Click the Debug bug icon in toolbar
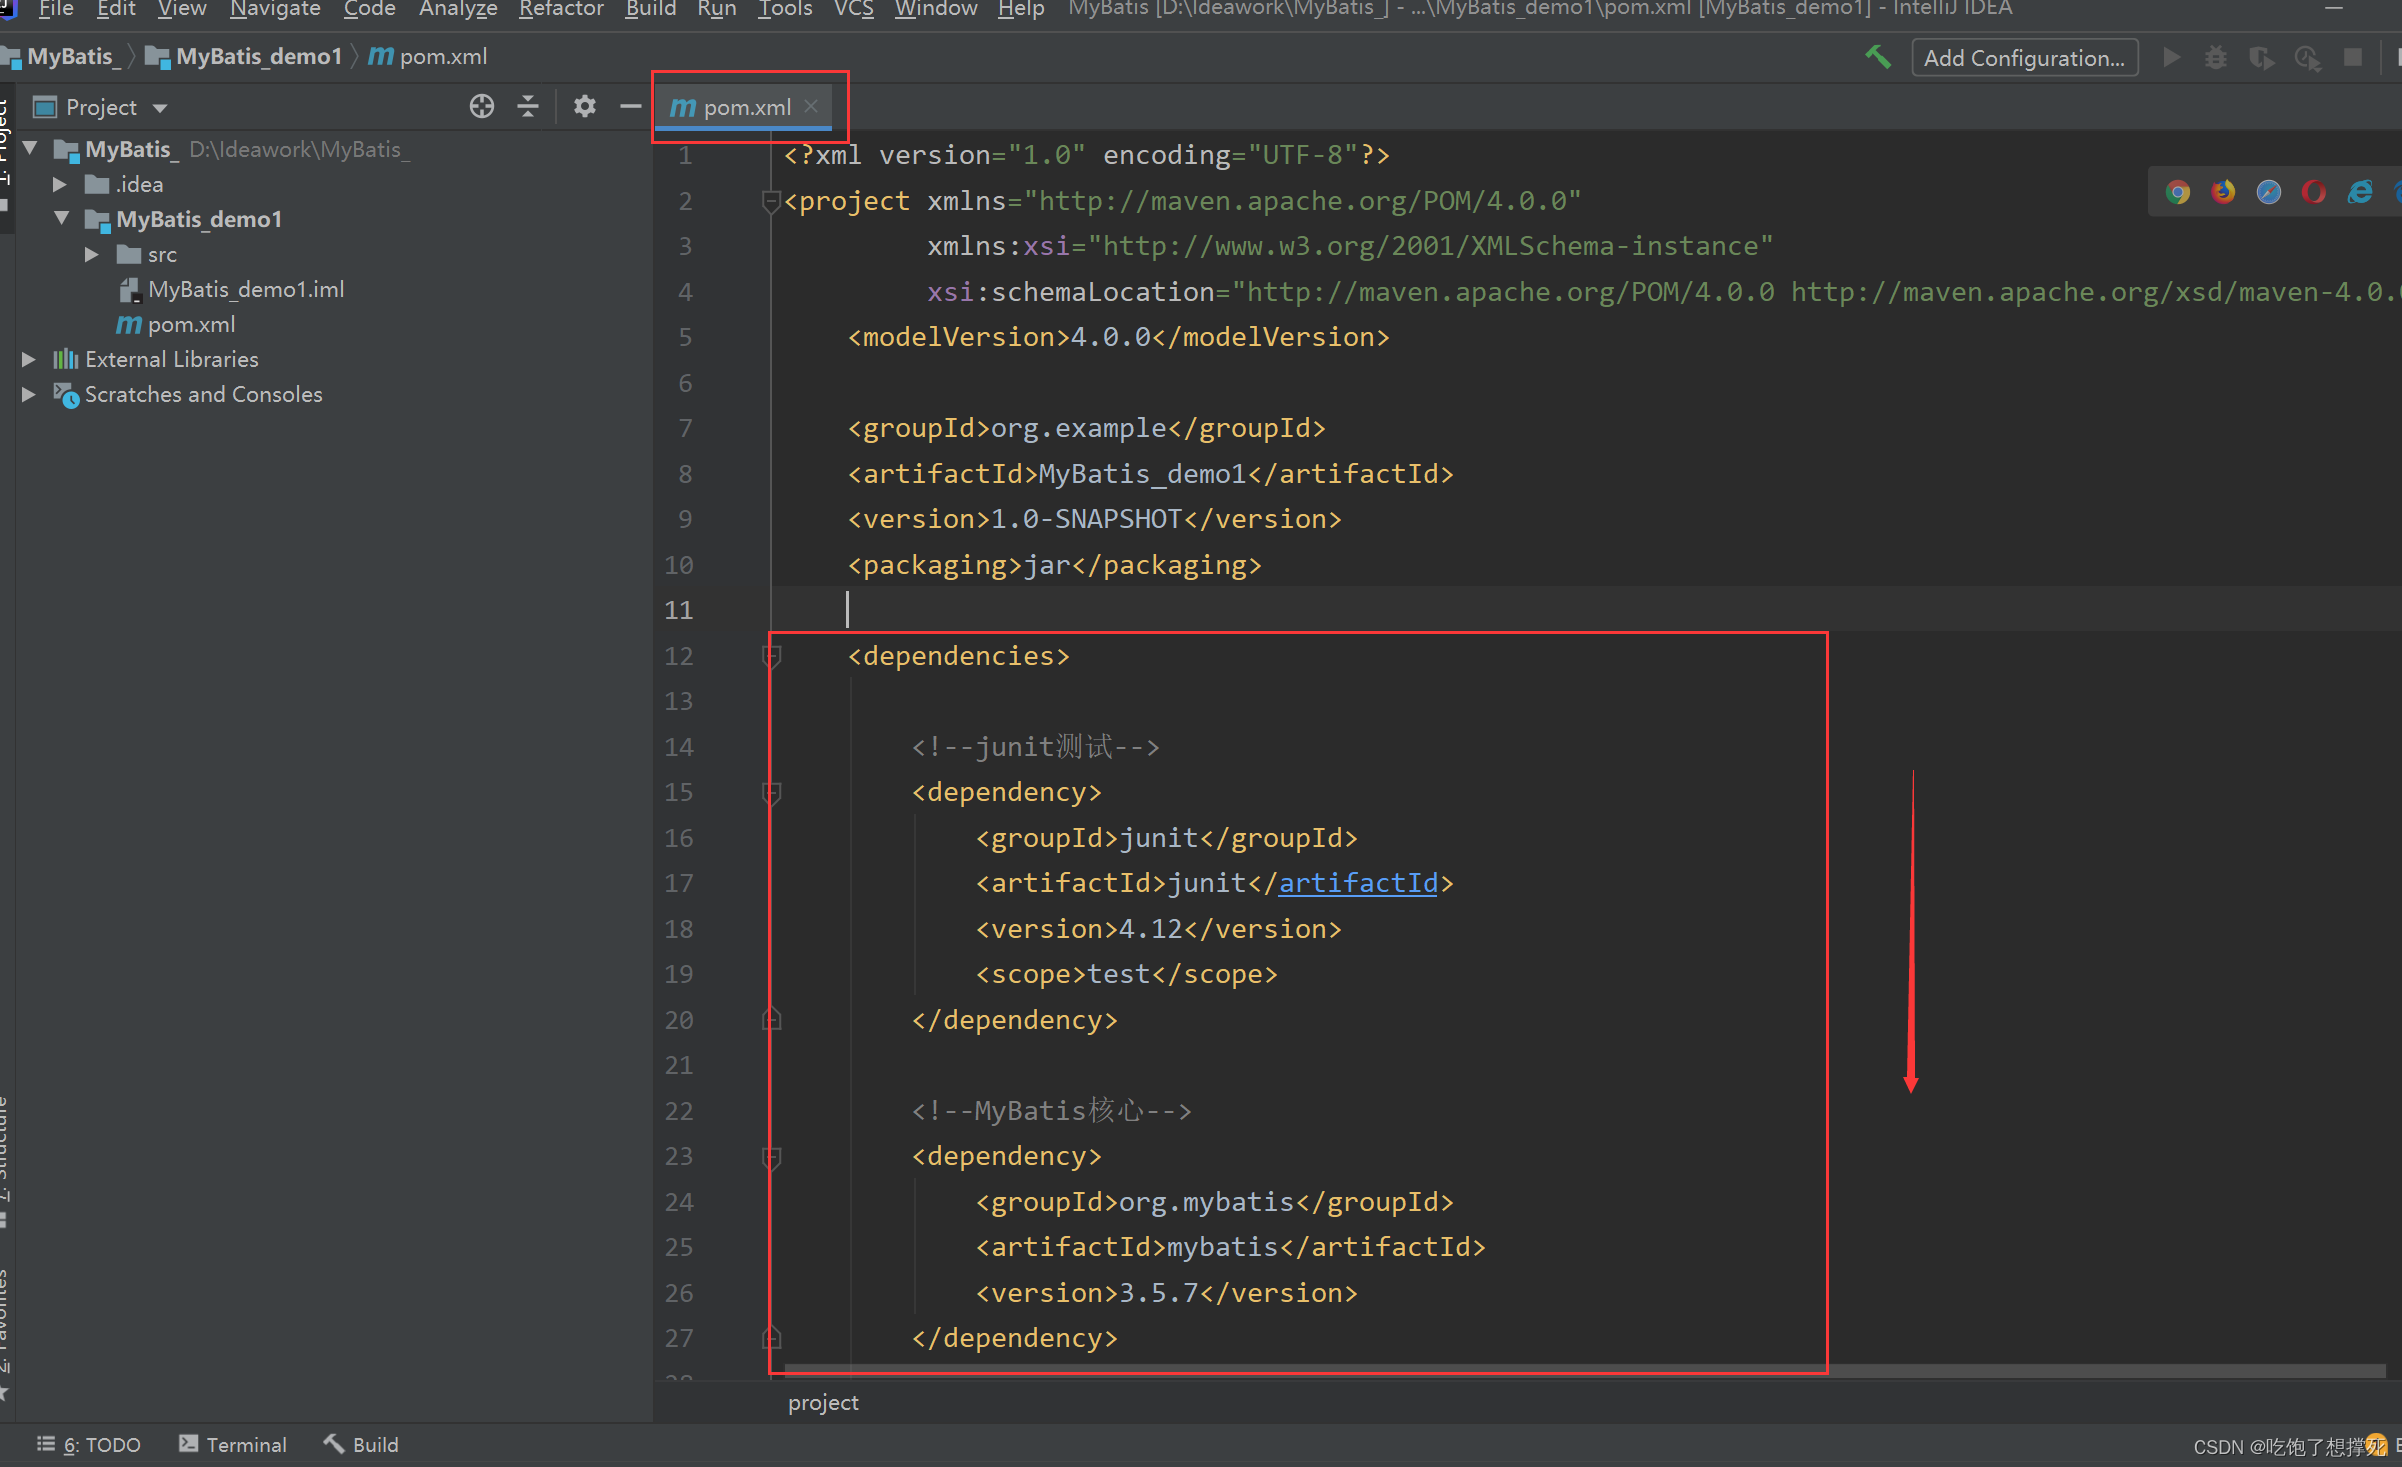This screenshot has height=1467, width=2402. click(x=2216, y=57)
